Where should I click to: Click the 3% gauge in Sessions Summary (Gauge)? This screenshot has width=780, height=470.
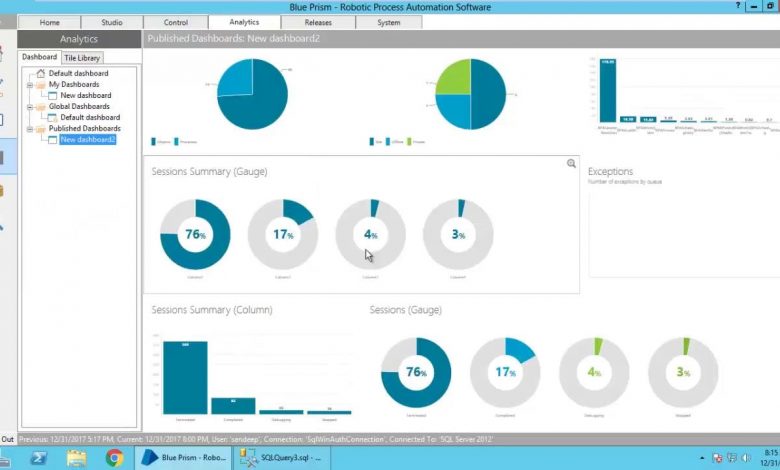pyautogui.click(x=458, y=234)
